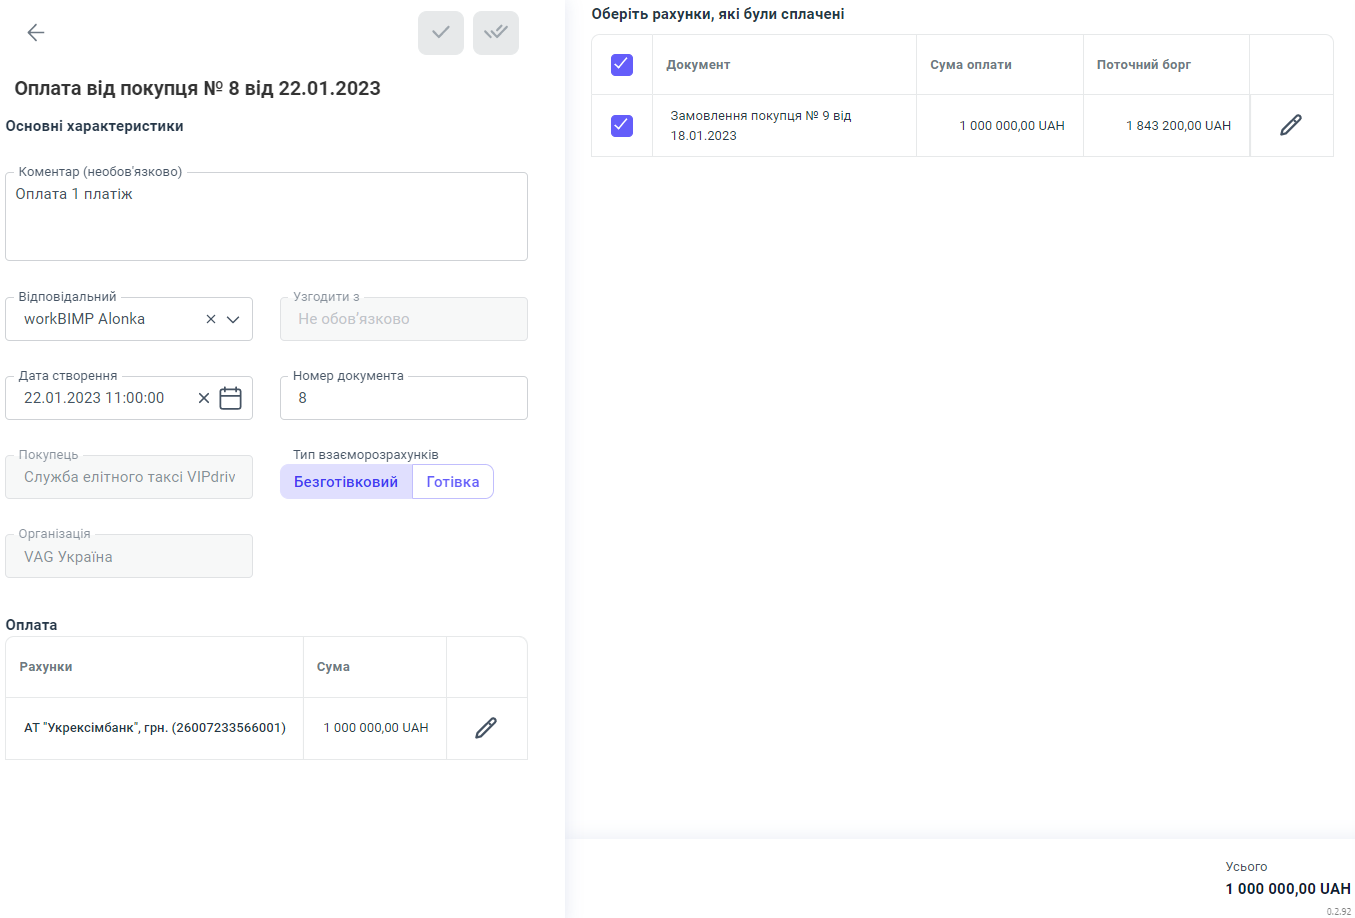Image resolution: width=1355 pixels, height=918 pixels.
Task: Click the Організація field VAG Україна
Action: tap(129, 557)
